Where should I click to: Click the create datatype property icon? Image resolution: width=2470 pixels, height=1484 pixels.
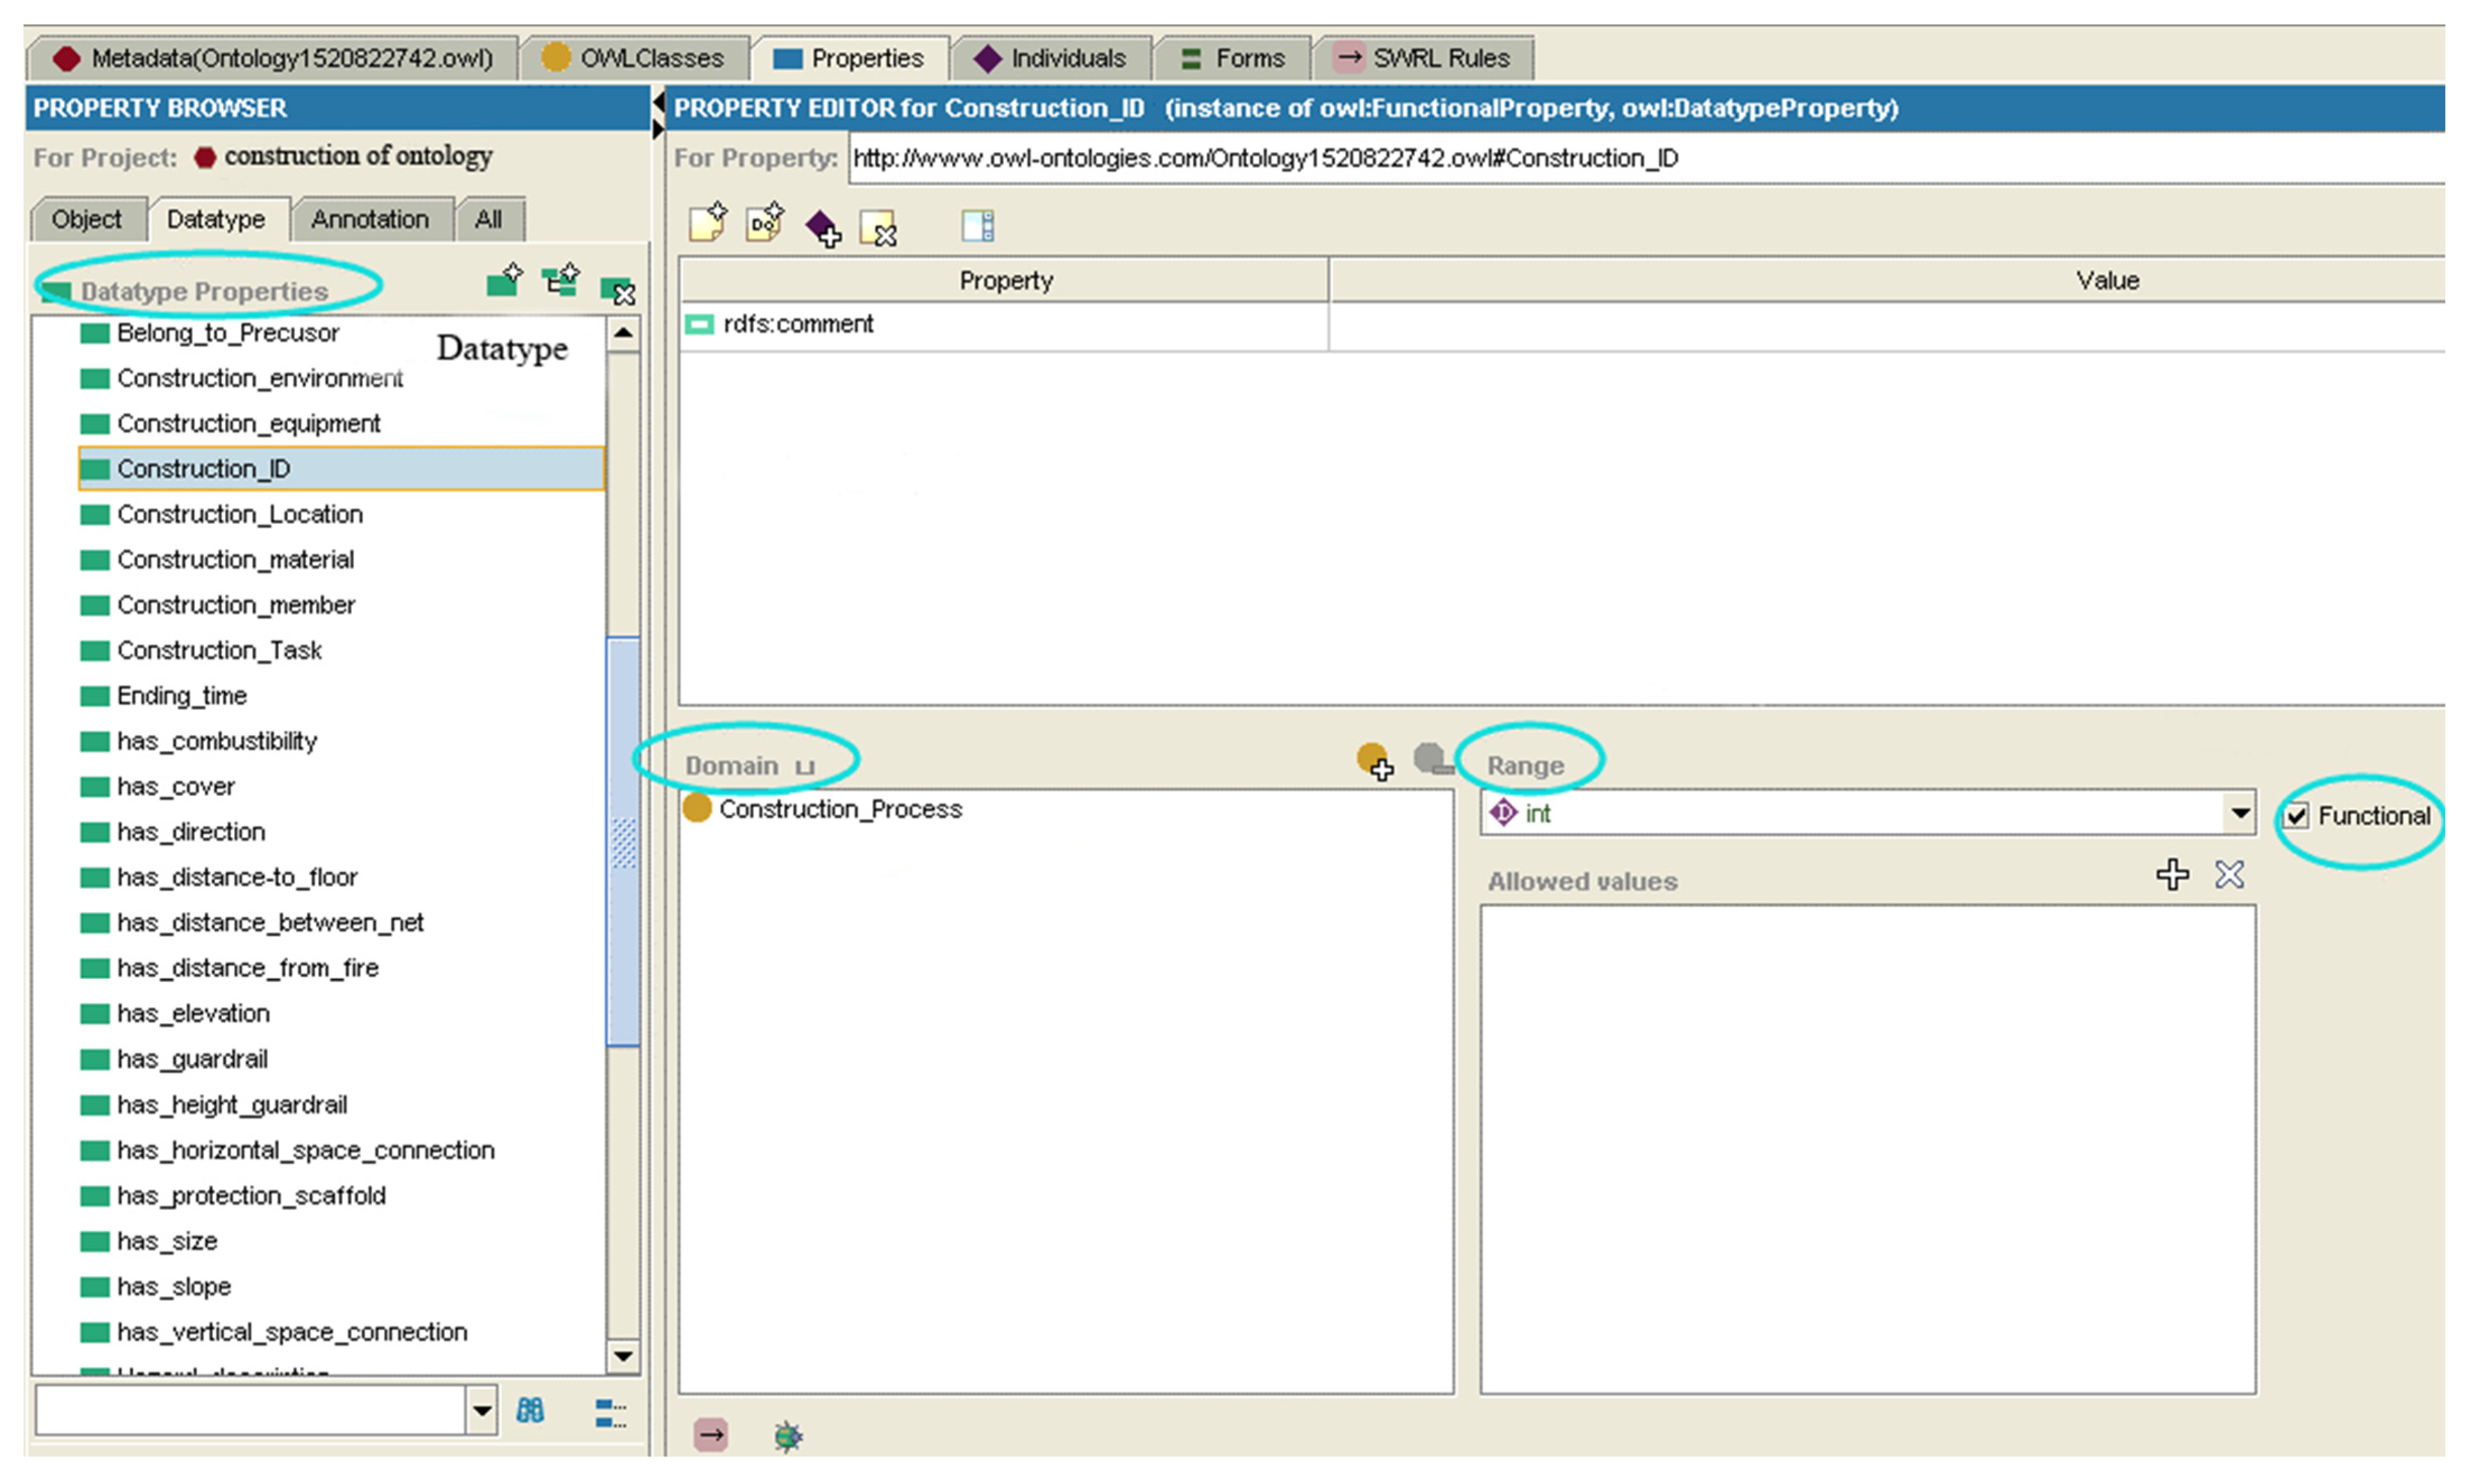(504, 281)
